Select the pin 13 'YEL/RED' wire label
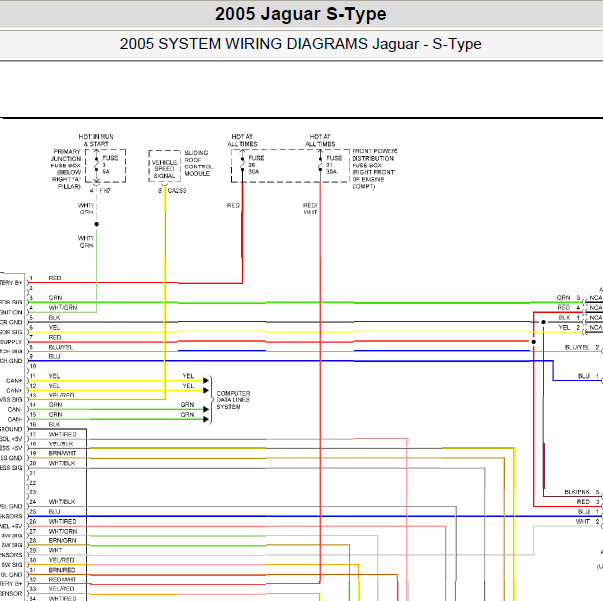The height and width of the screenshot is (601, 603). coord(61,395)
